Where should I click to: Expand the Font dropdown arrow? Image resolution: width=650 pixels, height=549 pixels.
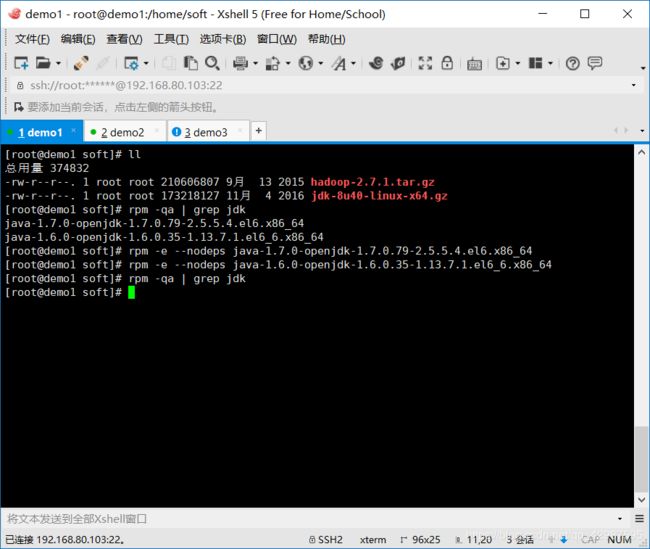[x=353, y=63]
